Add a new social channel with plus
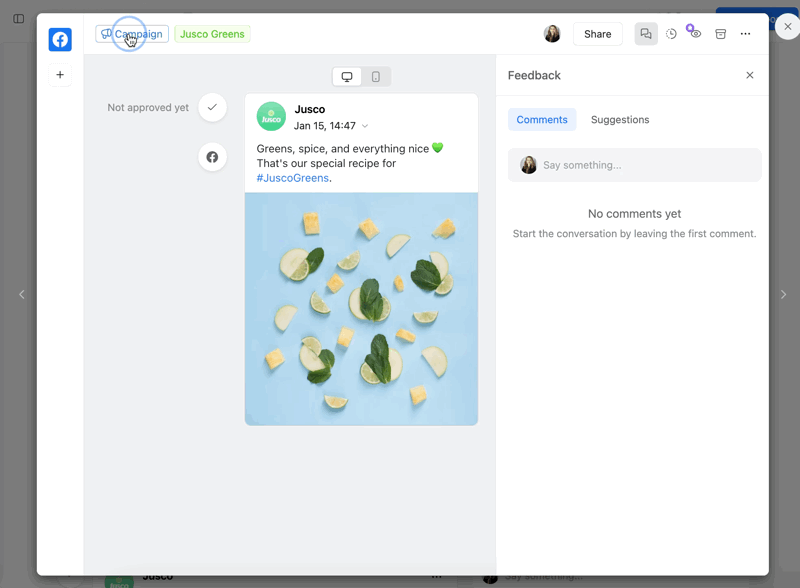This screenshot has height=588, width=800. [60, 75]
